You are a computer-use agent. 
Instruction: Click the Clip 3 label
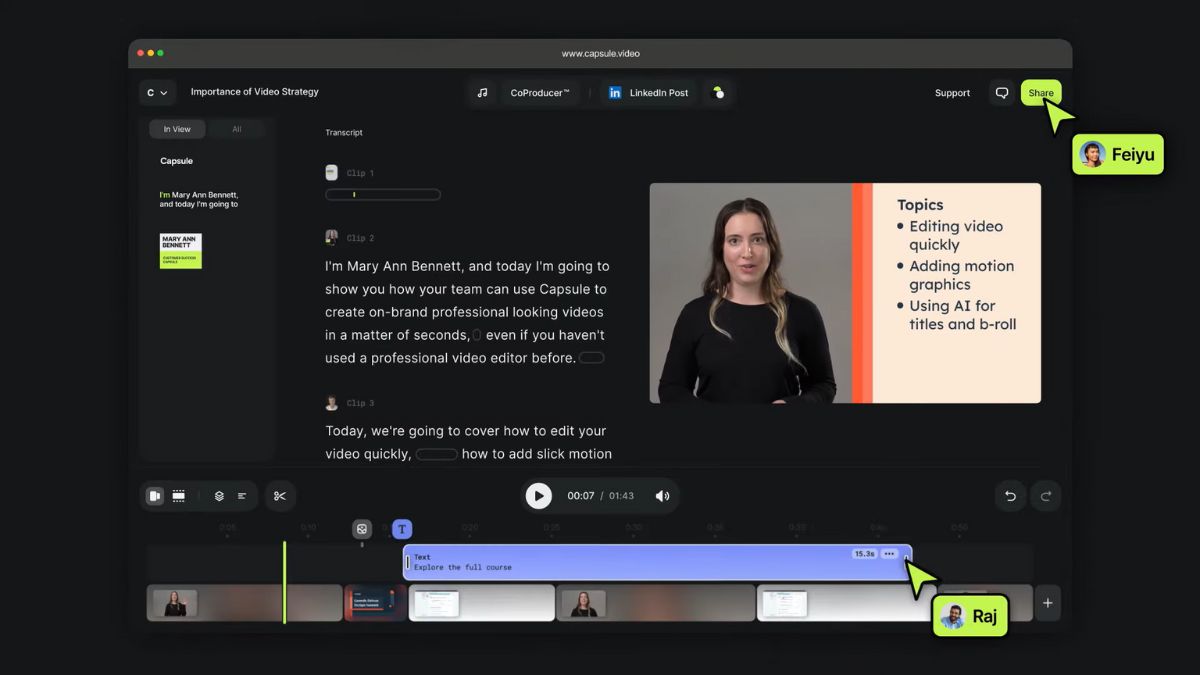[x=360, y=403]
